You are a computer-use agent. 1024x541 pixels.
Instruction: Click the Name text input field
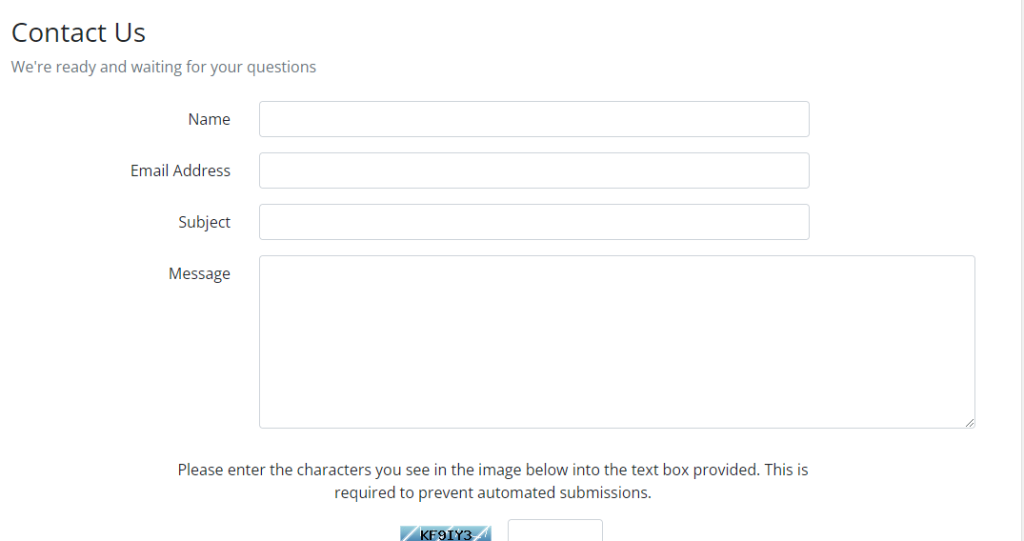click(x=534, y=119)
